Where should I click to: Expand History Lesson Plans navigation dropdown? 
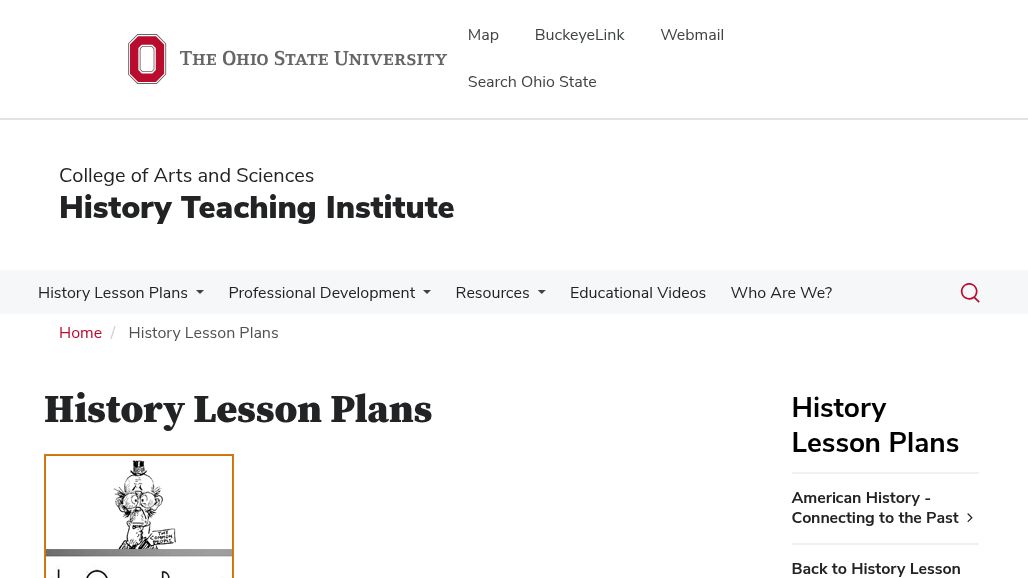click(x=120, y=293)
